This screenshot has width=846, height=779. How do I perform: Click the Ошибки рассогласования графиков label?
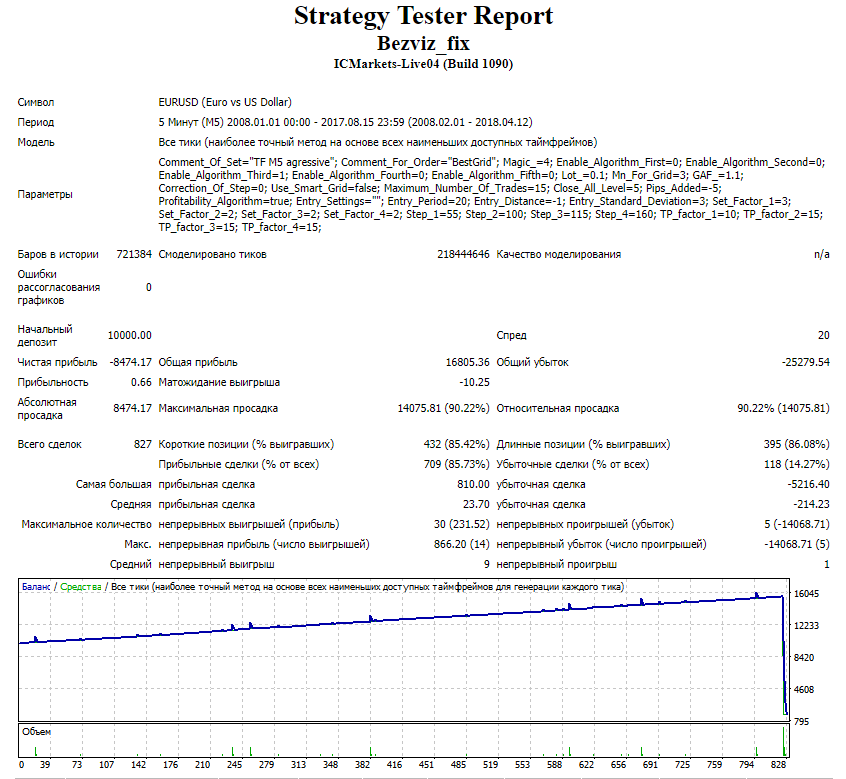click(x=58, y=287)
